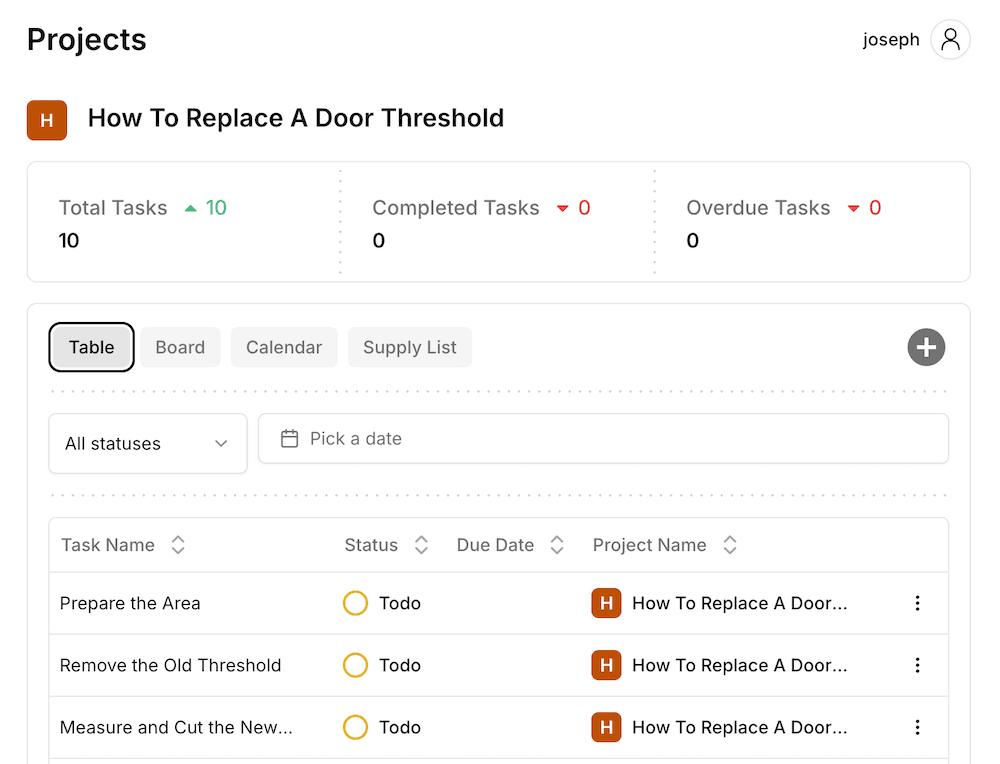Viewport: 1000px width, 764px height.
Task: Open the three-dot menu for Remove the Old Threshold
Action: [917, 665]
